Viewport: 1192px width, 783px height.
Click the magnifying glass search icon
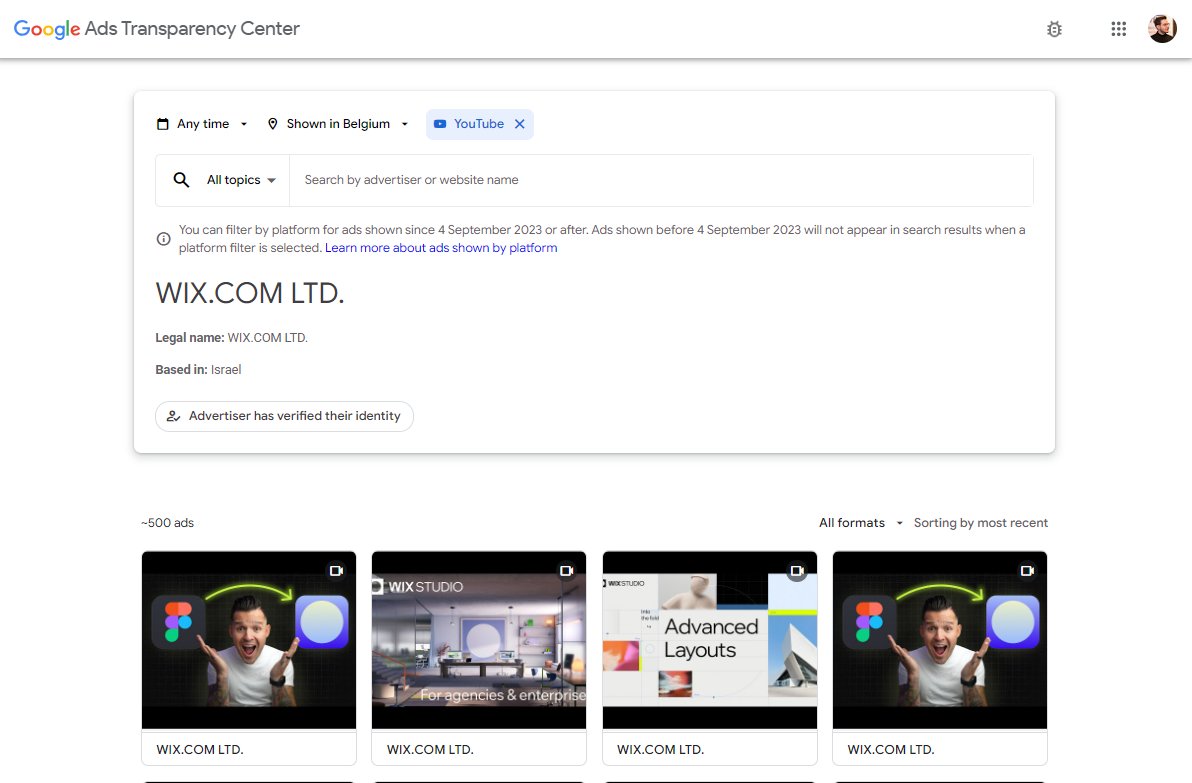(x=181, y=180)
